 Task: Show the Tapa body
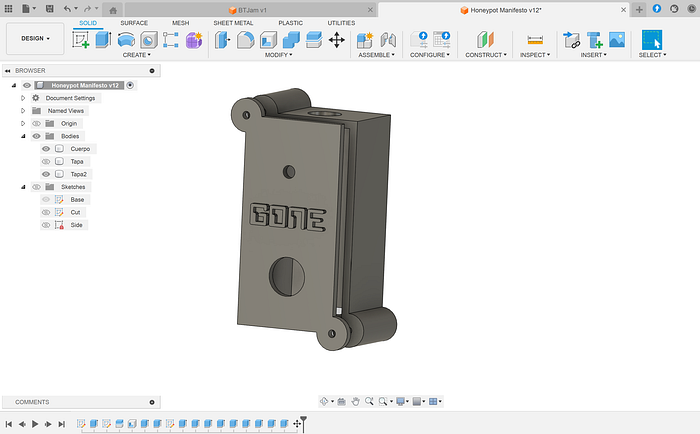[46, 162]
